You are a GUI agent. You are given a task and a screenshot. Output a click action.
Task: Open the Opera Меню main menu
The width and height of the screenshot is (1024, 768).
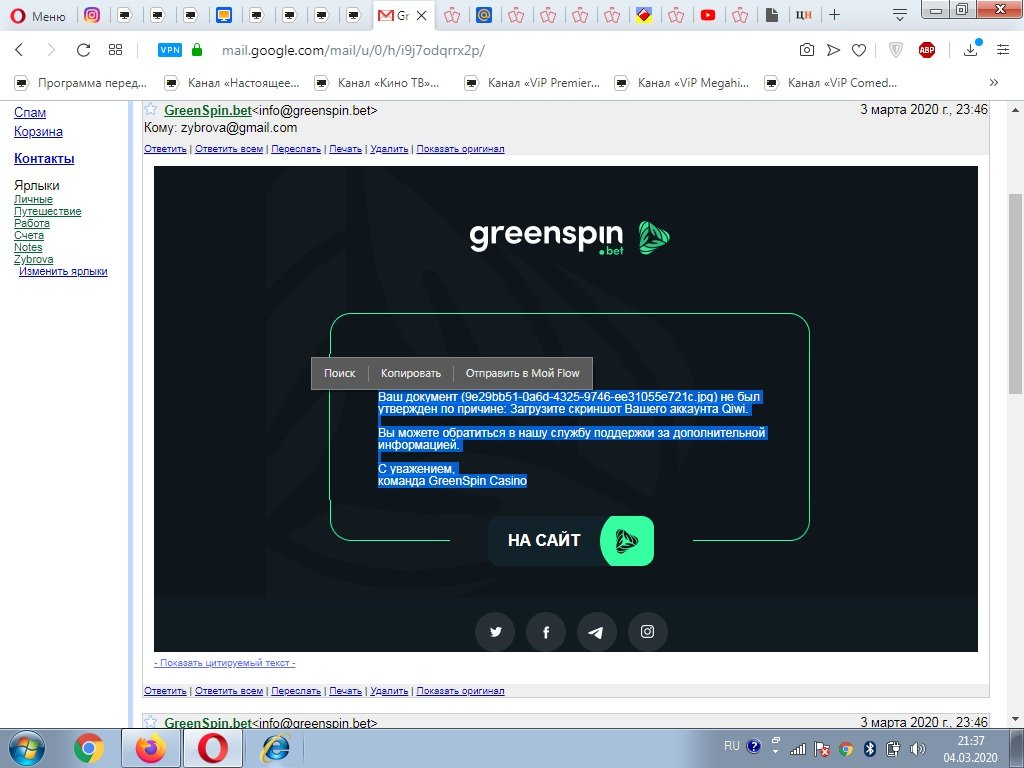[x=37, y=15]
